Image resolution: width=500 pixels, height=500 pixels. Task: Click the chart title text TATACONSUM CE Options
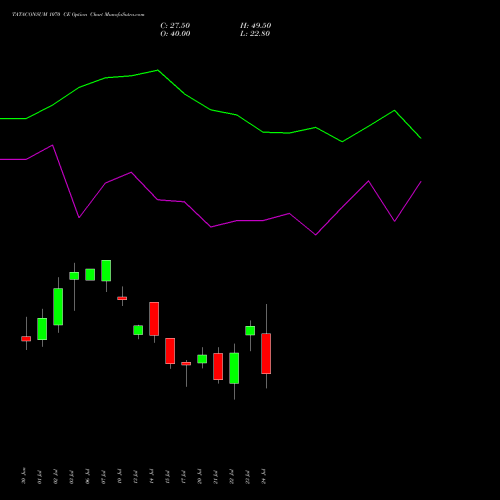click(x=78, y=15)
